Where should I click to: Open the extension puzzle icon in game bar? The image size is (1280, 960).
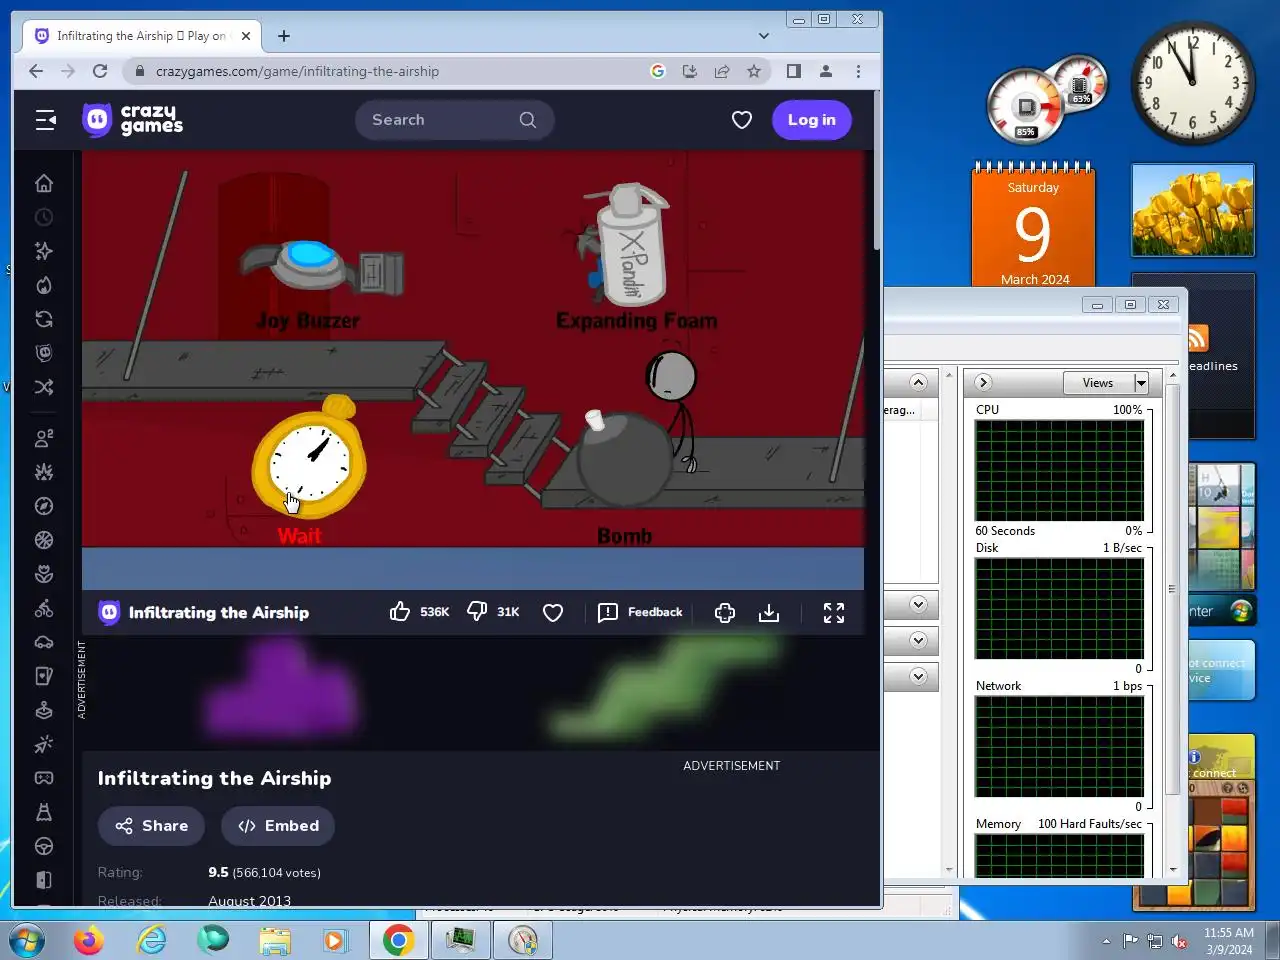click(x=725, y=613)
